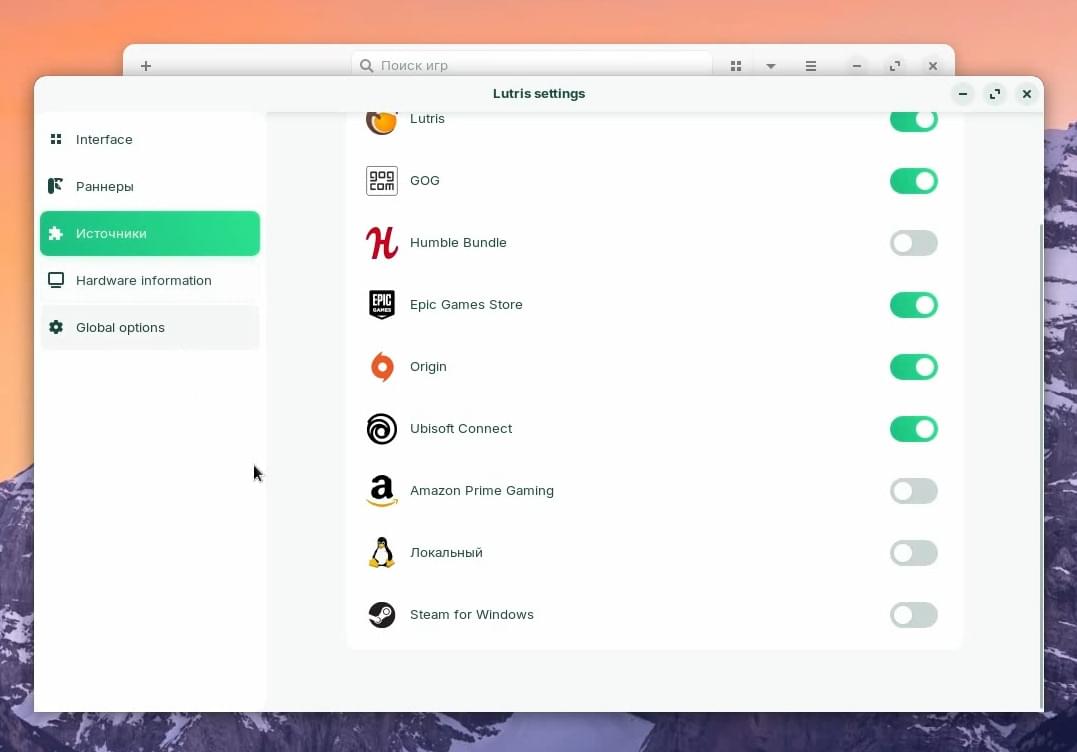Click the Раннеры runner icon in sidebar
Screen dimensions: 1077x752
(x=56, y=186)
